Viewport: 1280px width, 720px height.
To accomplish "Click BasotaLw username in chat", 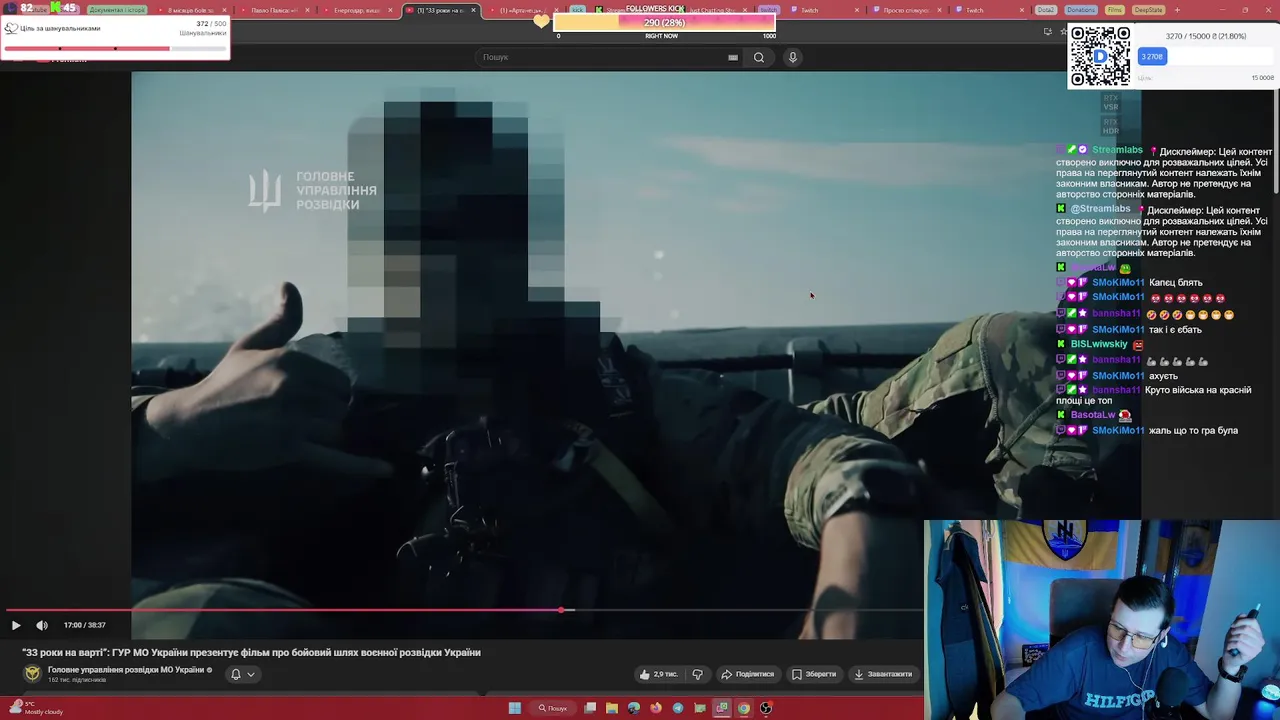I will 1093,415.
